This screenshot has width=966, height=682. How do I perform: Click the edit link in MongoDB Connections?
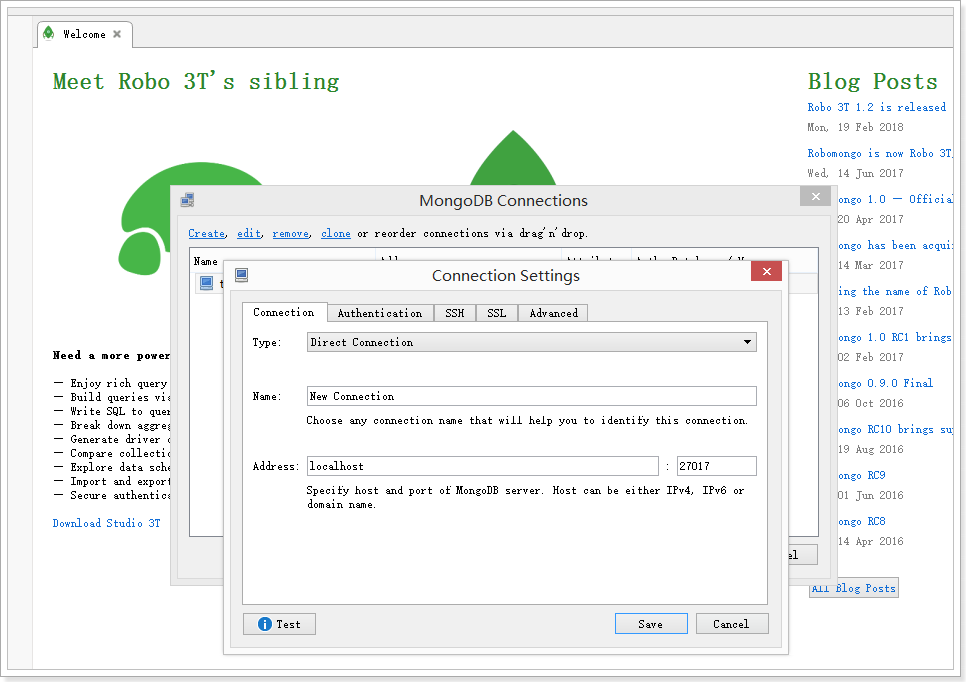pos(249,233)
